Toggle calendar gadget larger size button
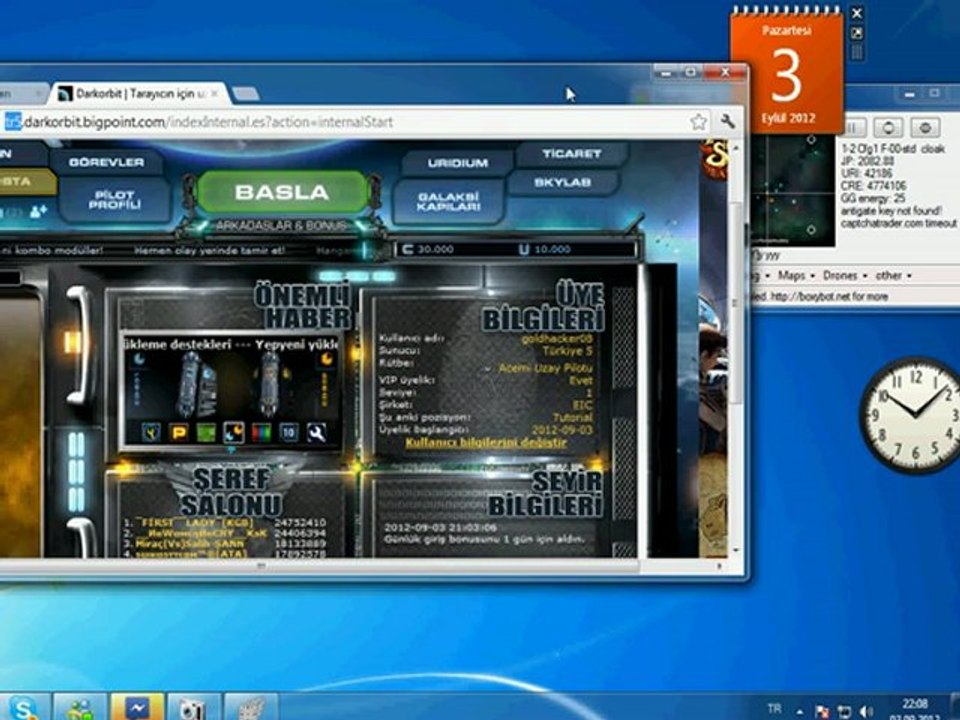Viewport: 960px width, 720px height. point(857,33)
